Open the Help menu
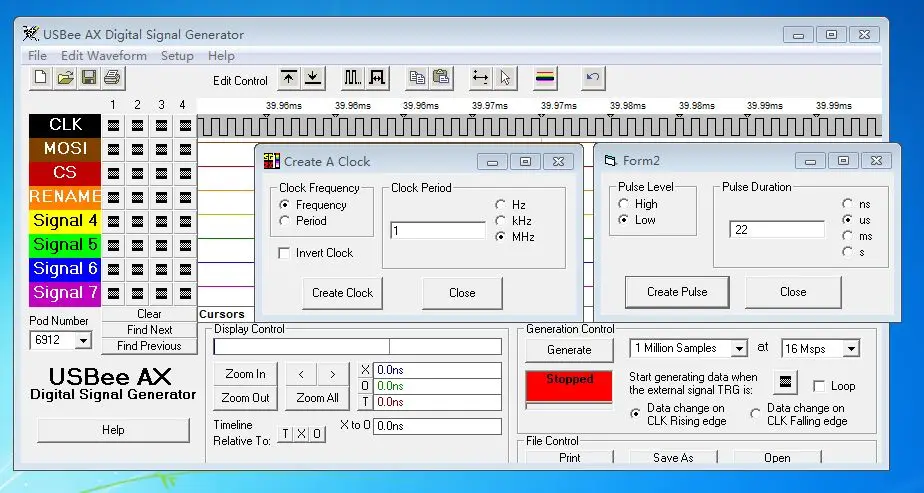 point(221,56)
